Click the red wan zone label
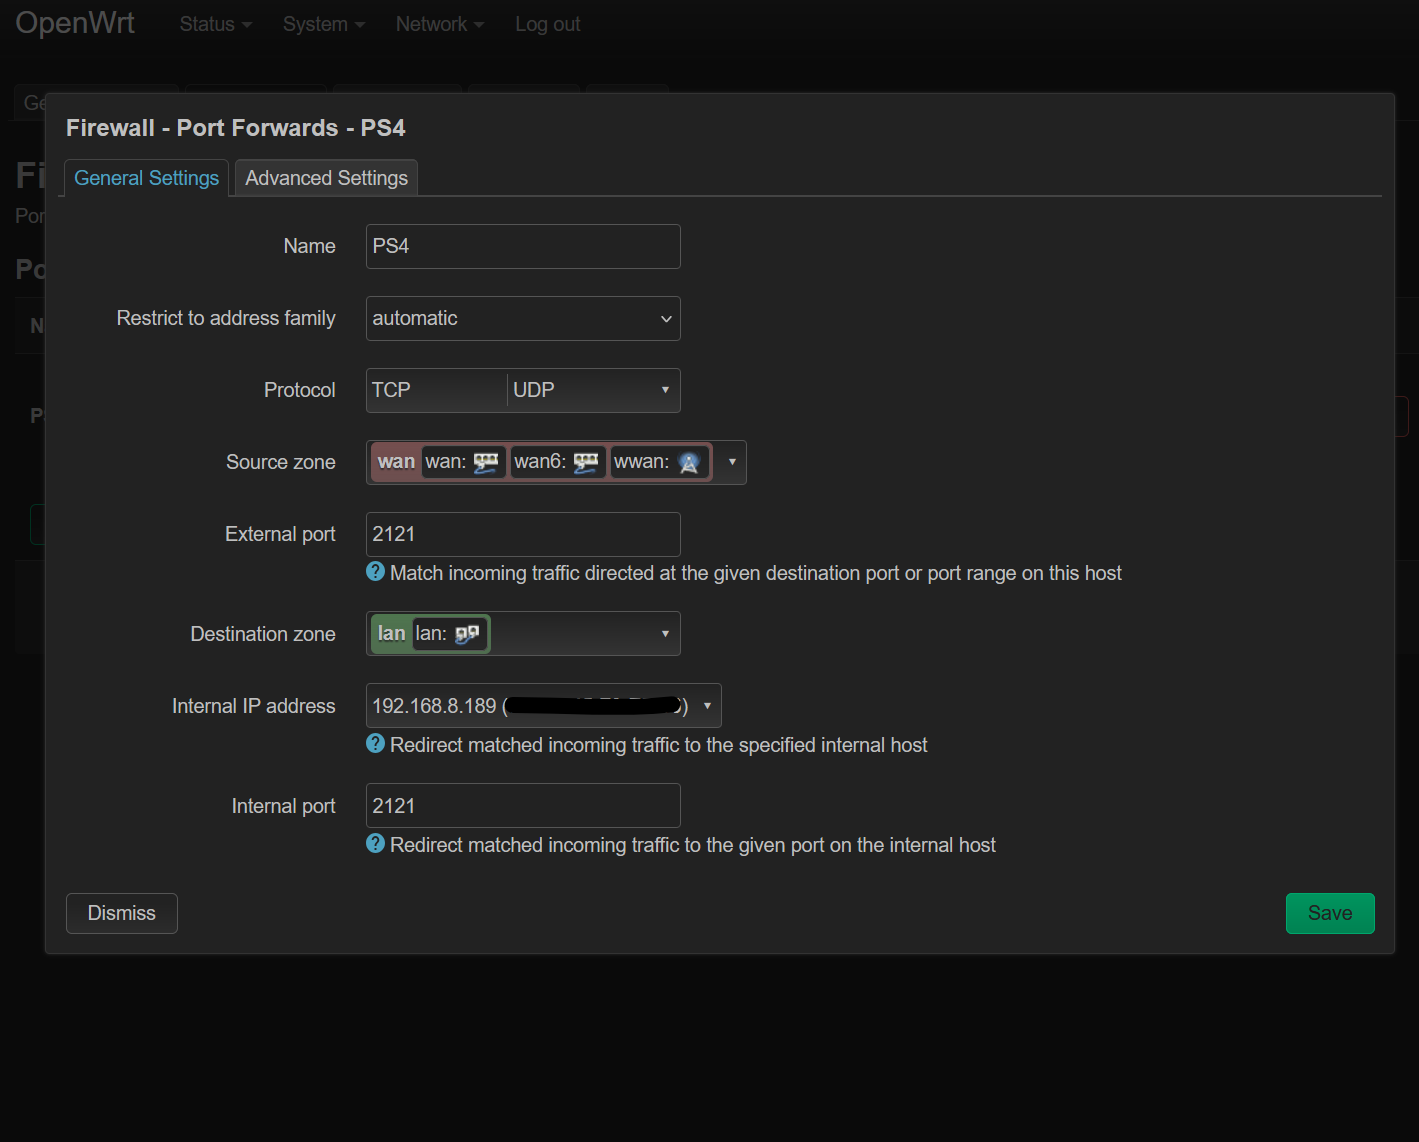The height and width of the screenshot is (1142, 1419). click(x=396, y=462)
